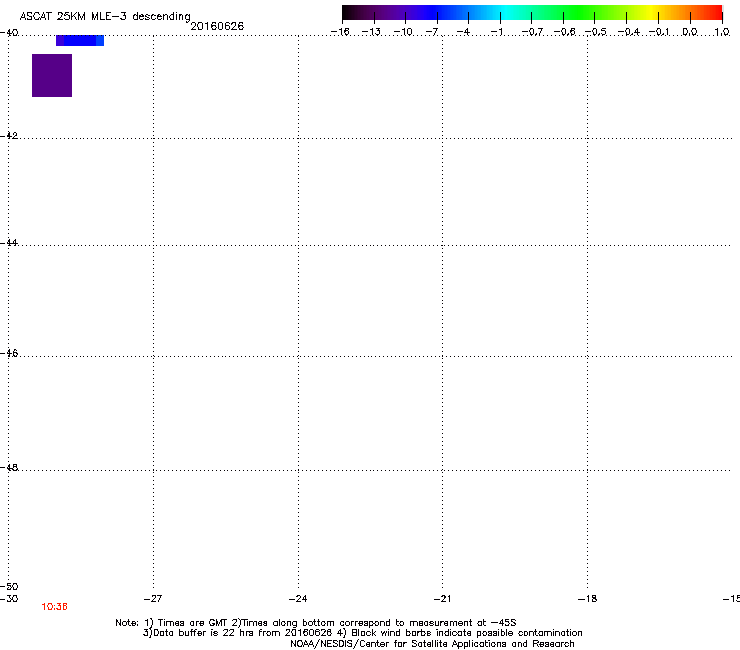
Task: Click the -44 latitude axis label
Action: click(x=9, y=243)
